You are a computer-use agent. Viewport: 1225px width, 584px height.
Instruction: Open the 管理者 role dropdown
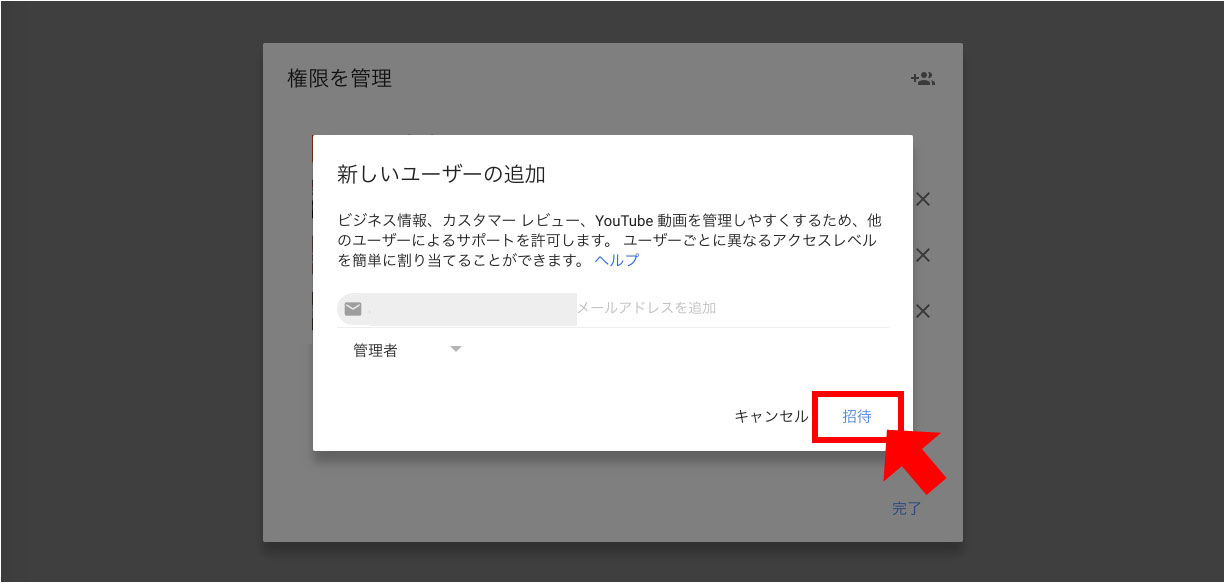407,351
